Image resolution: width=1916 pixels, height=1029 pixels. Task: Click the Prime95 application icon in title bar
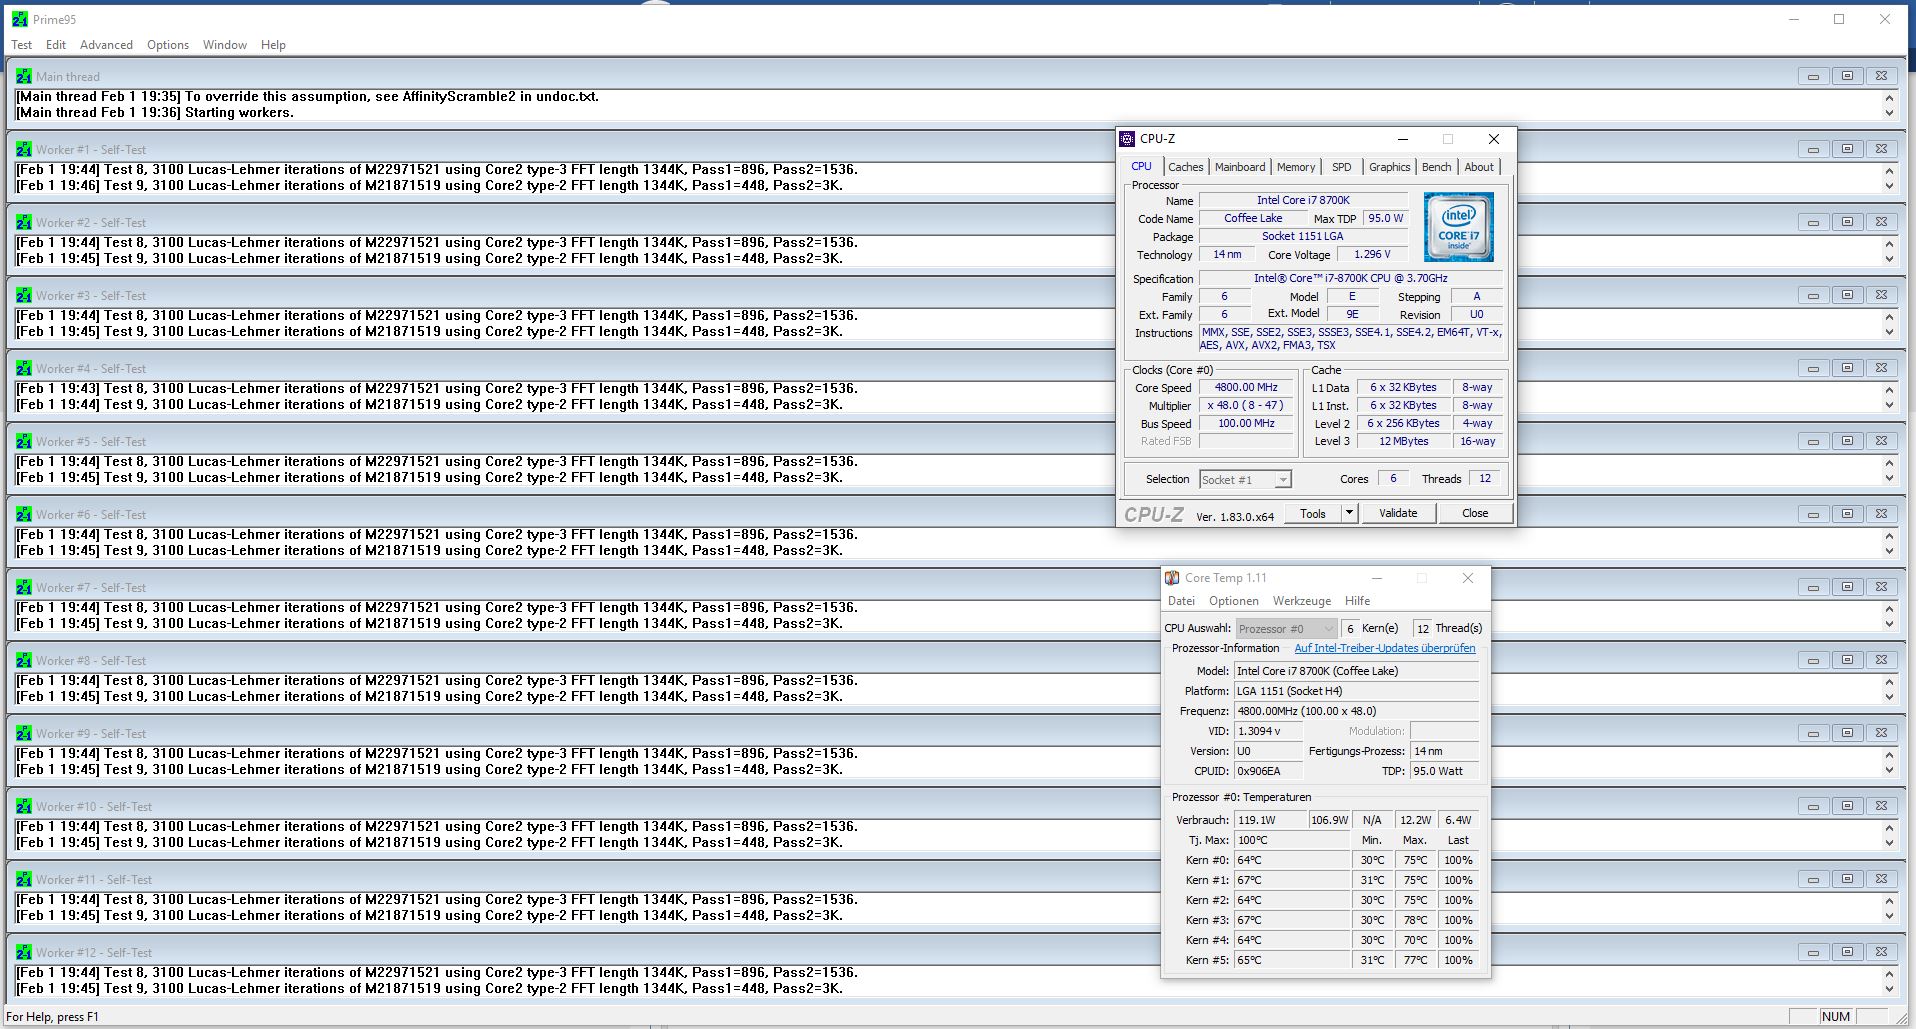[20, 19]
